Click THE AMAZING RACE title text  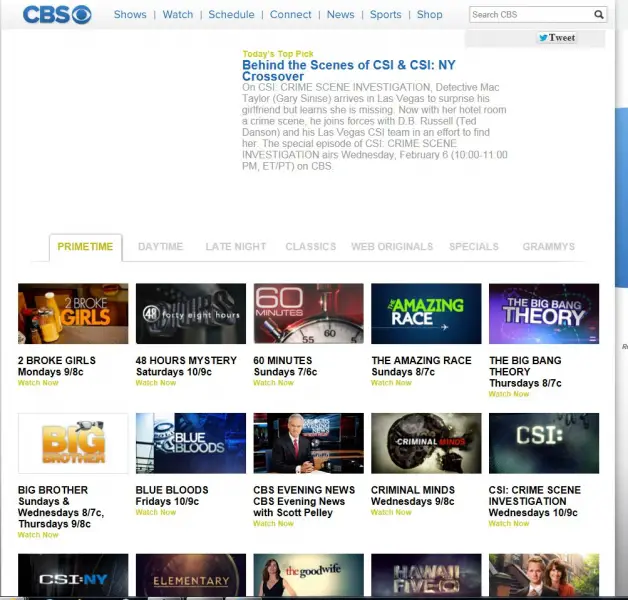(x=421, y=360)
